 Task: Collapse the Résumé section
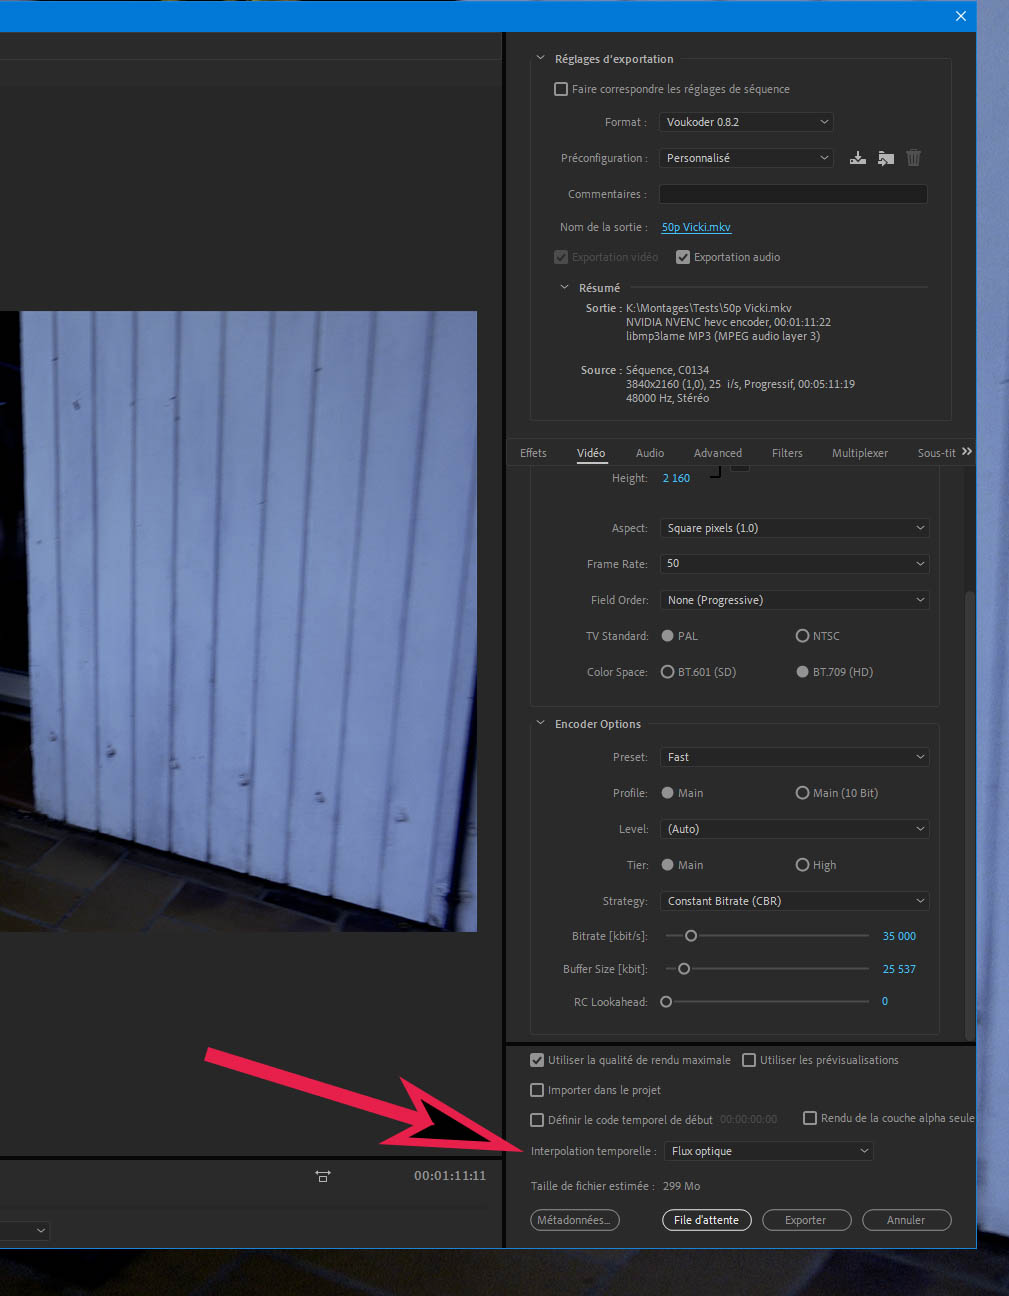tap(564, 288)
